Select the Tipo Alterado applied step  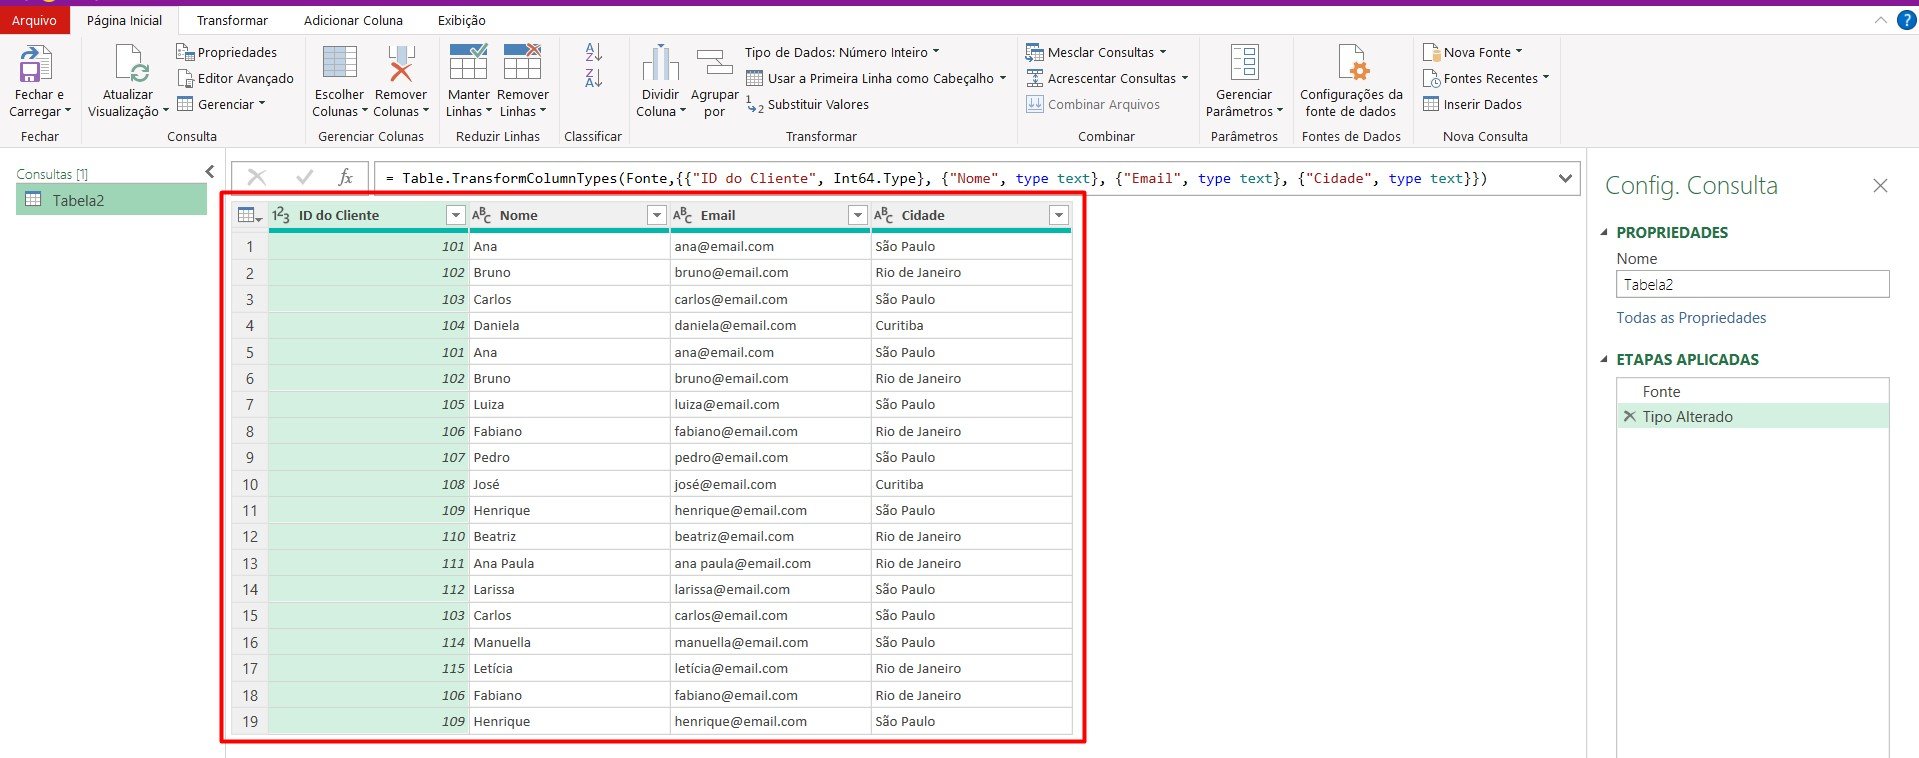1752,417
